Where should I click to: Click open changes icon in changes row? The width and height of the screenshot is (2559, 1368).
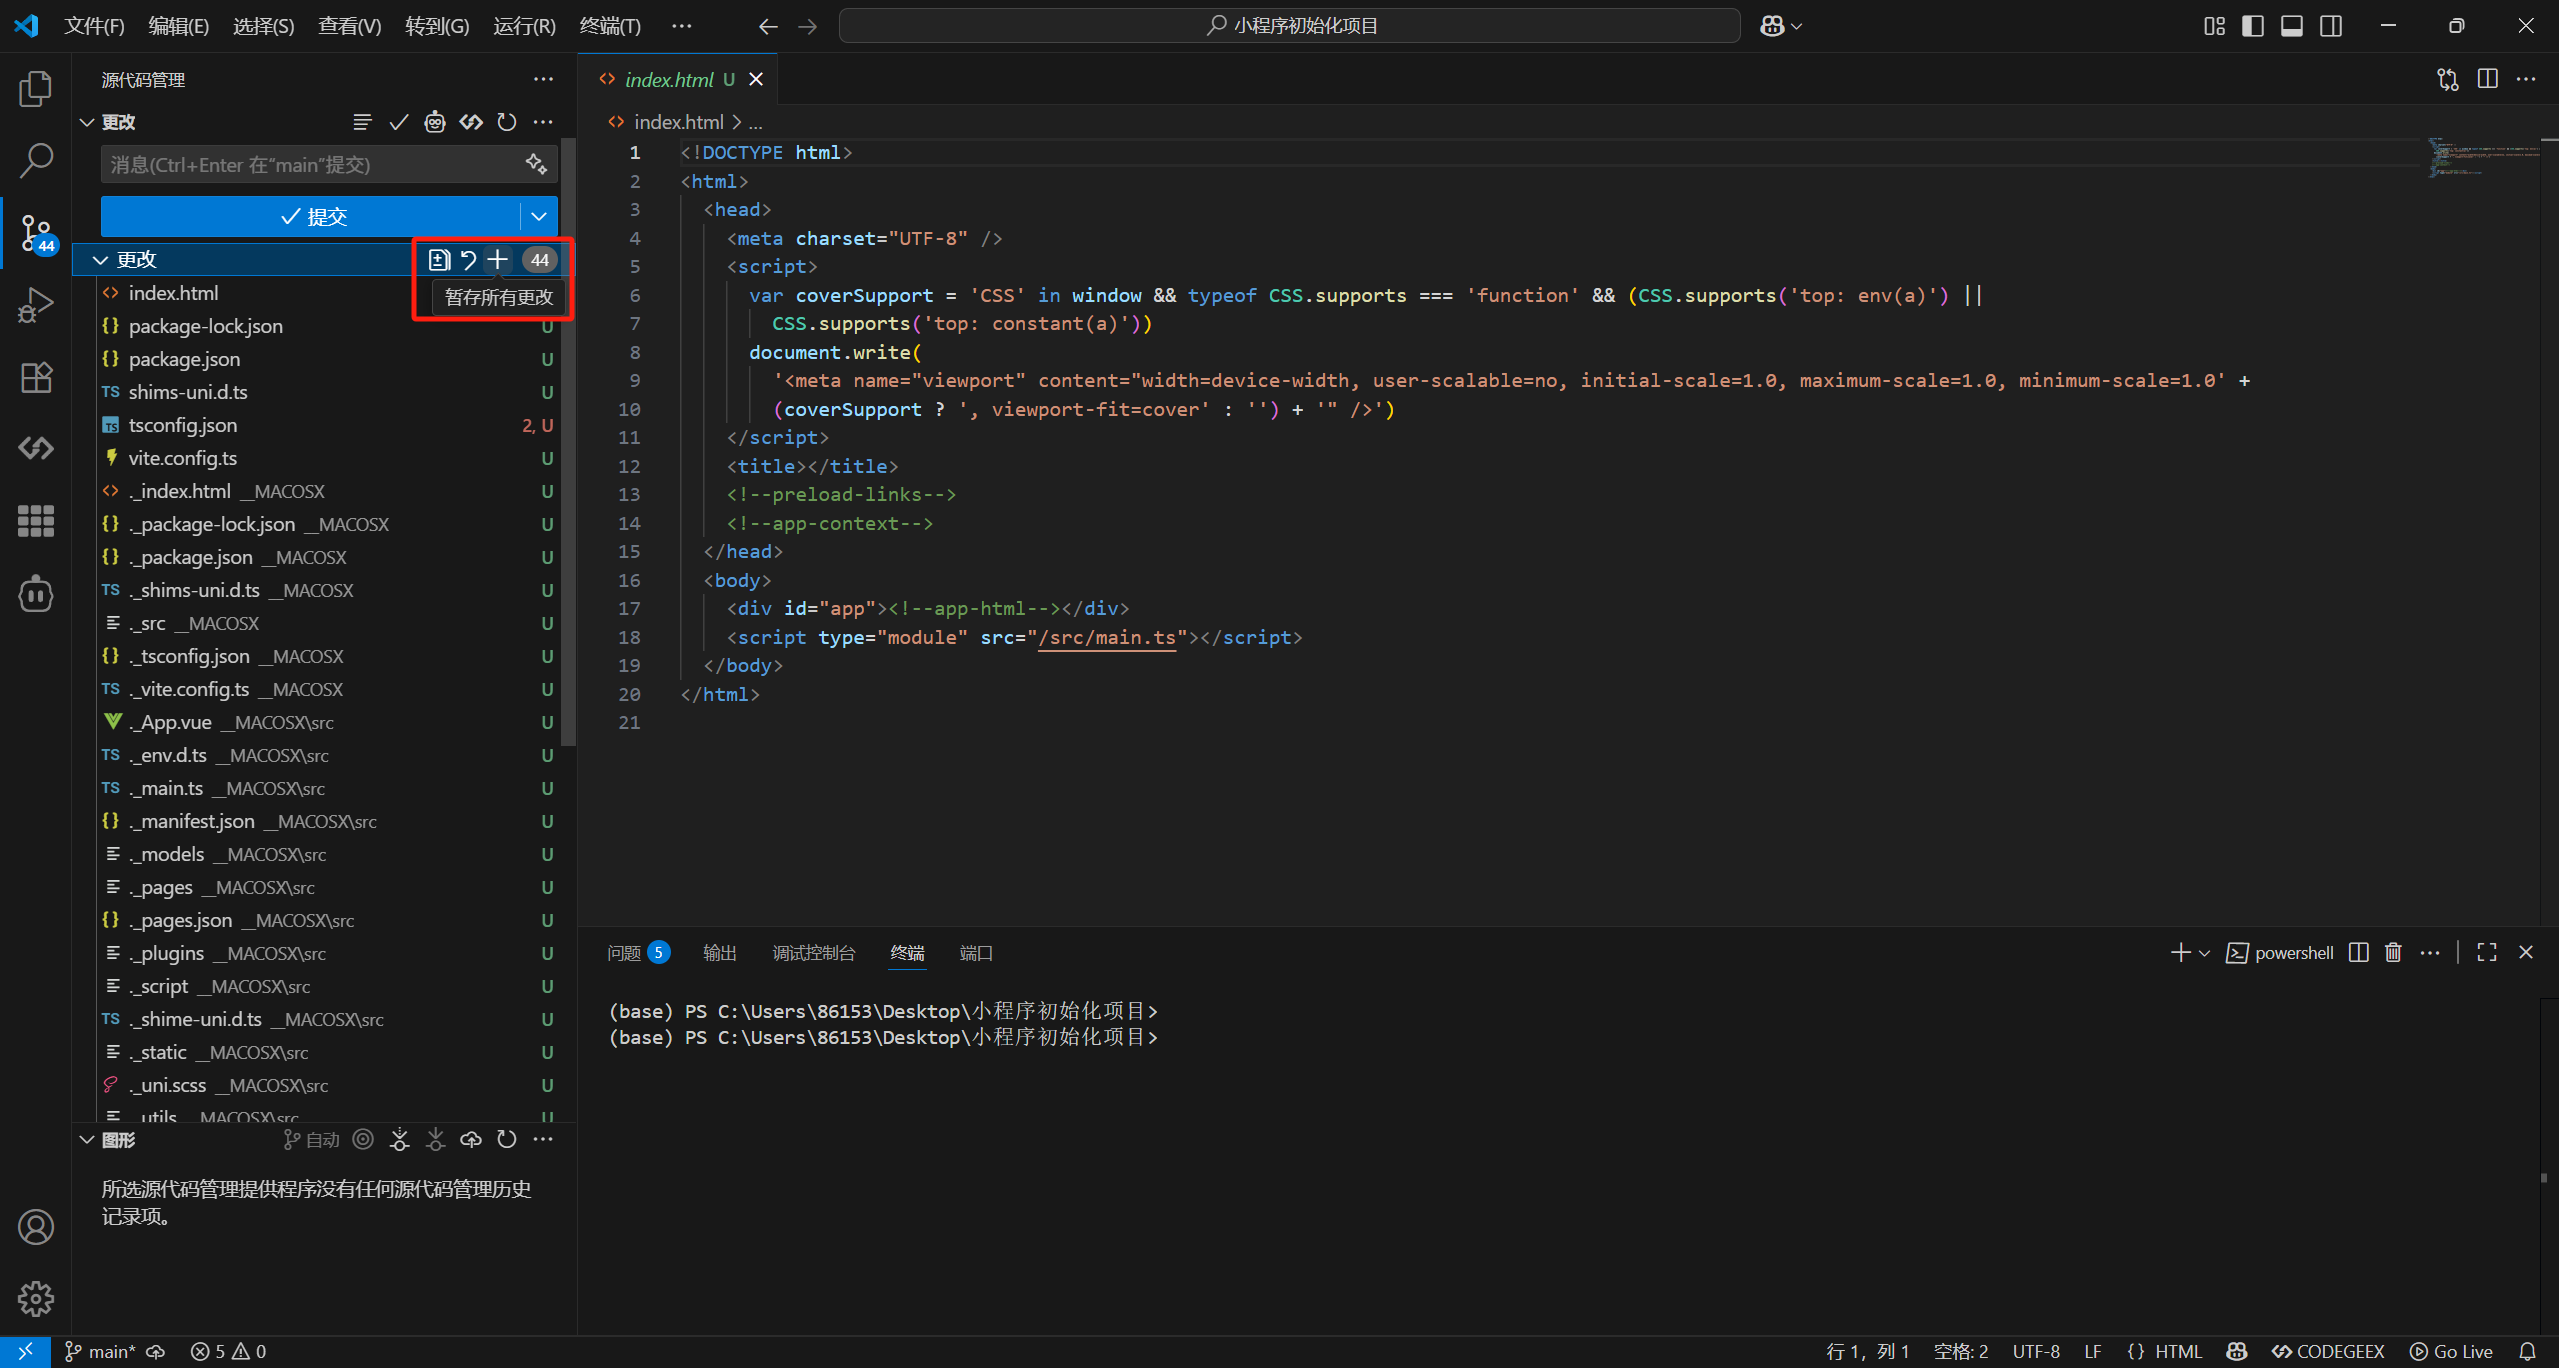click(439, 260)
